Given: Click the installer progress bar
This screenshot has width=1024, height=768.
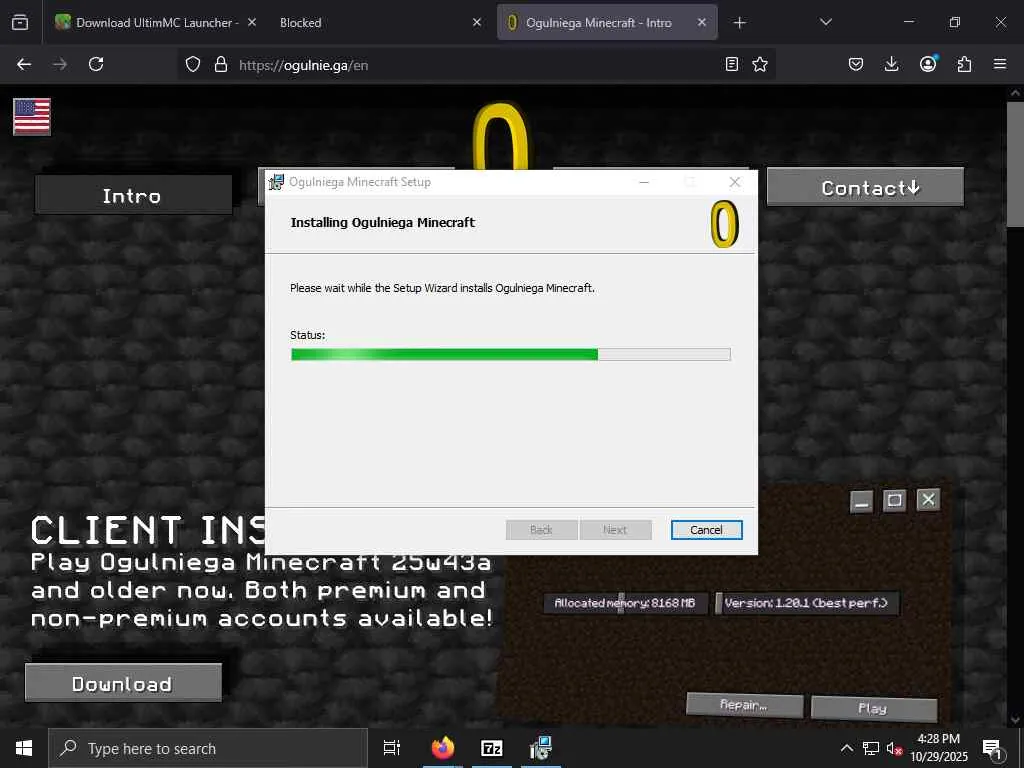Looking at the screenshot, I should (x=510, y=354).
